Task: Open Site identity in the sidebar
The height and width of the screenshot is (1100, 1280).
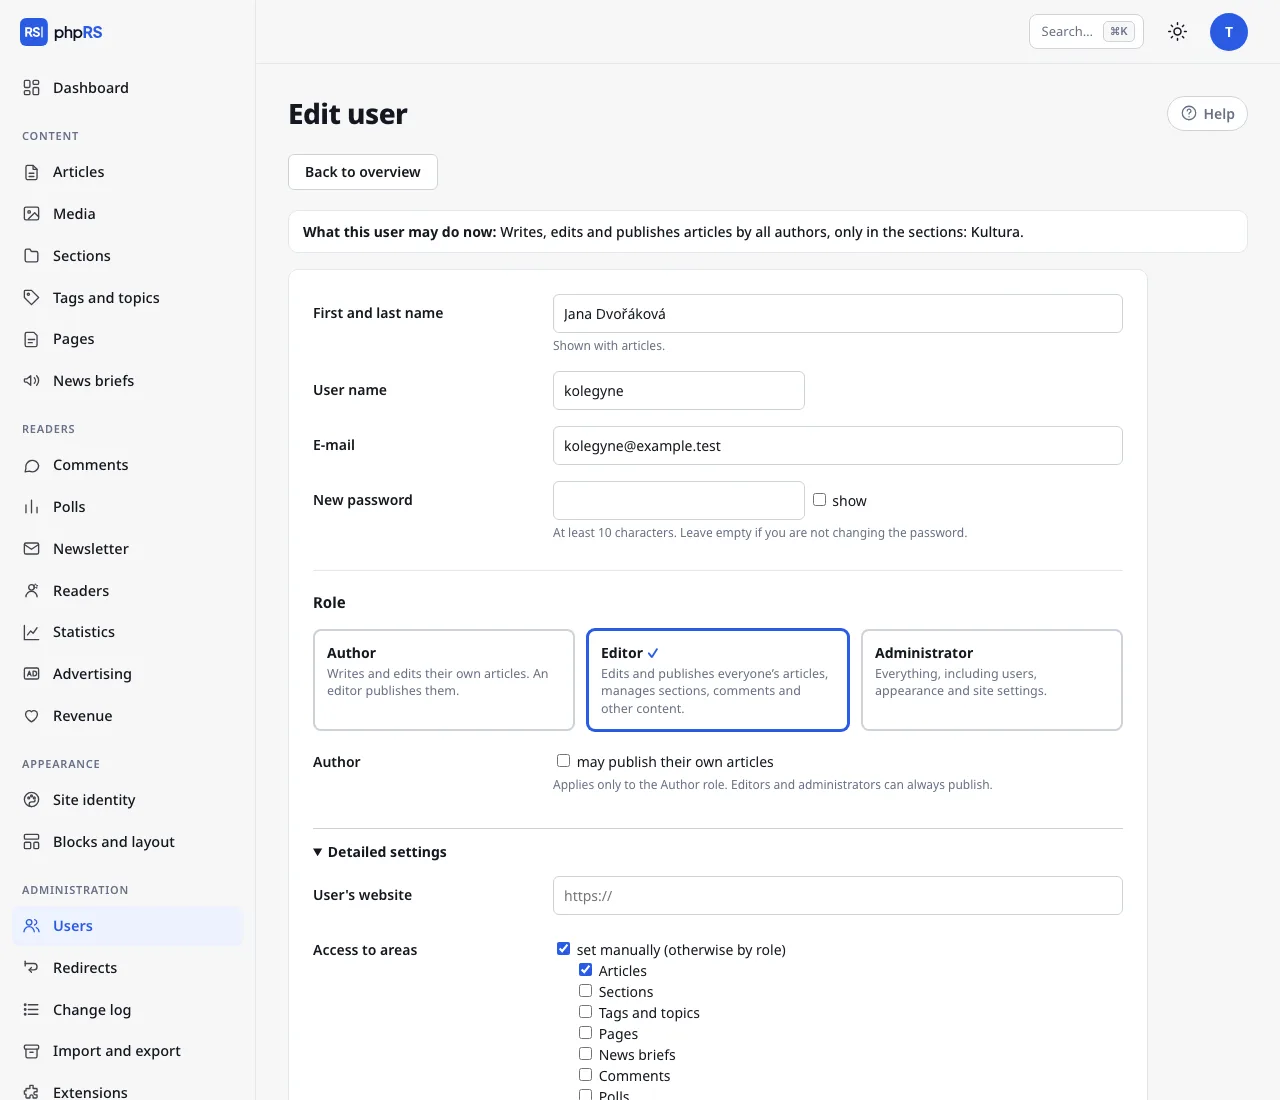Action: click(128, 800)
